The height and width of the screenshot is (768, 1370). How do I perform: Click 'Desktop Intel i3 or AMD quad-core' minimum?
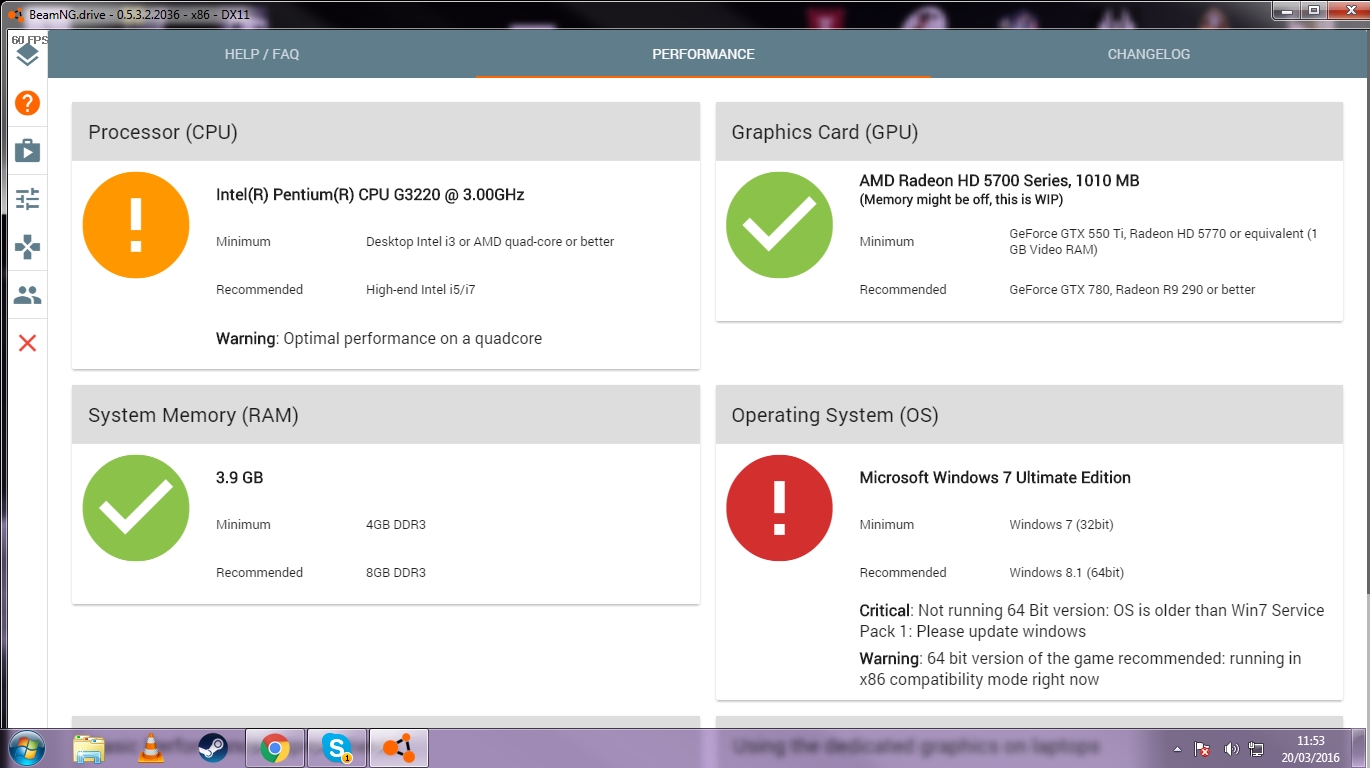[x=490, y=242]
